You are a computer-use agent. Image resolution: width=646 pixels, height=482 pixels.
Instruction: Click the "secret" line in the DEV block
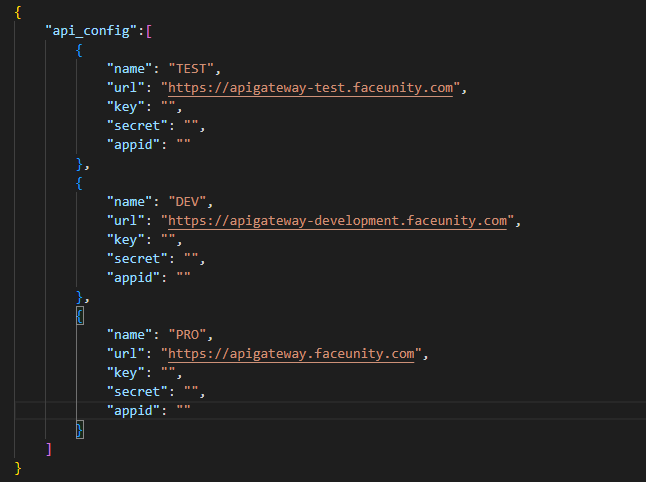(x=156, y=259)
